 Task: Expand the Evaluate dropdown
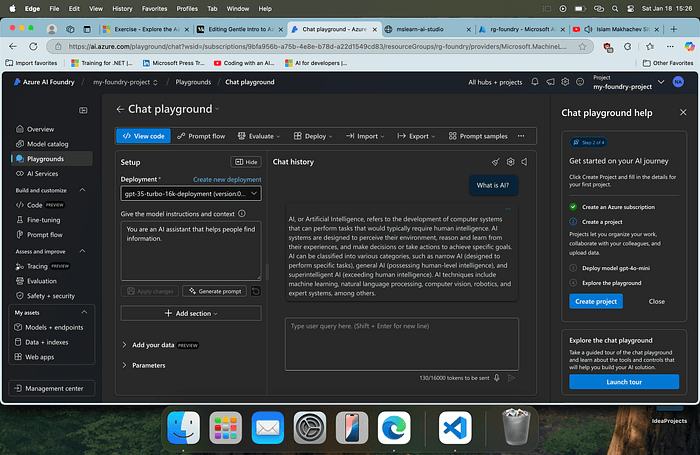(x=259, y=136)
